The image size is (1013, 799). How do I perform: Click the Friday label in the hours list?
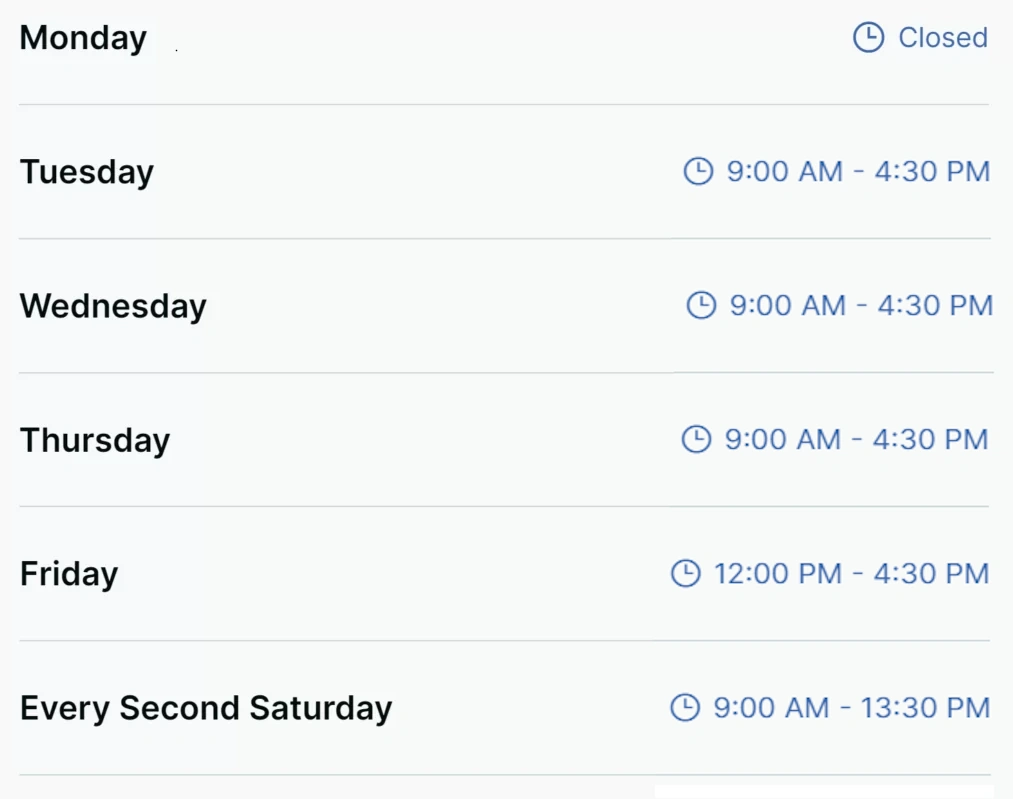(x=68, y=573)
